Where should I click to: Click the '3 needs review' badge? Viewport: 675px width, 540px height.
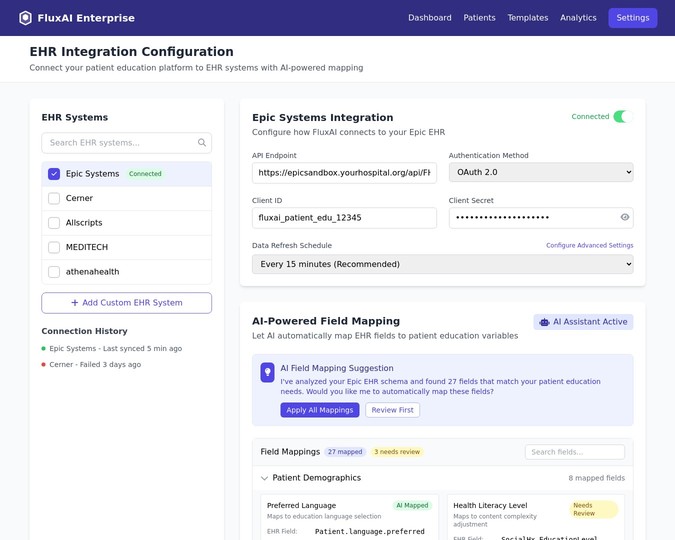(x=397, y=452)
